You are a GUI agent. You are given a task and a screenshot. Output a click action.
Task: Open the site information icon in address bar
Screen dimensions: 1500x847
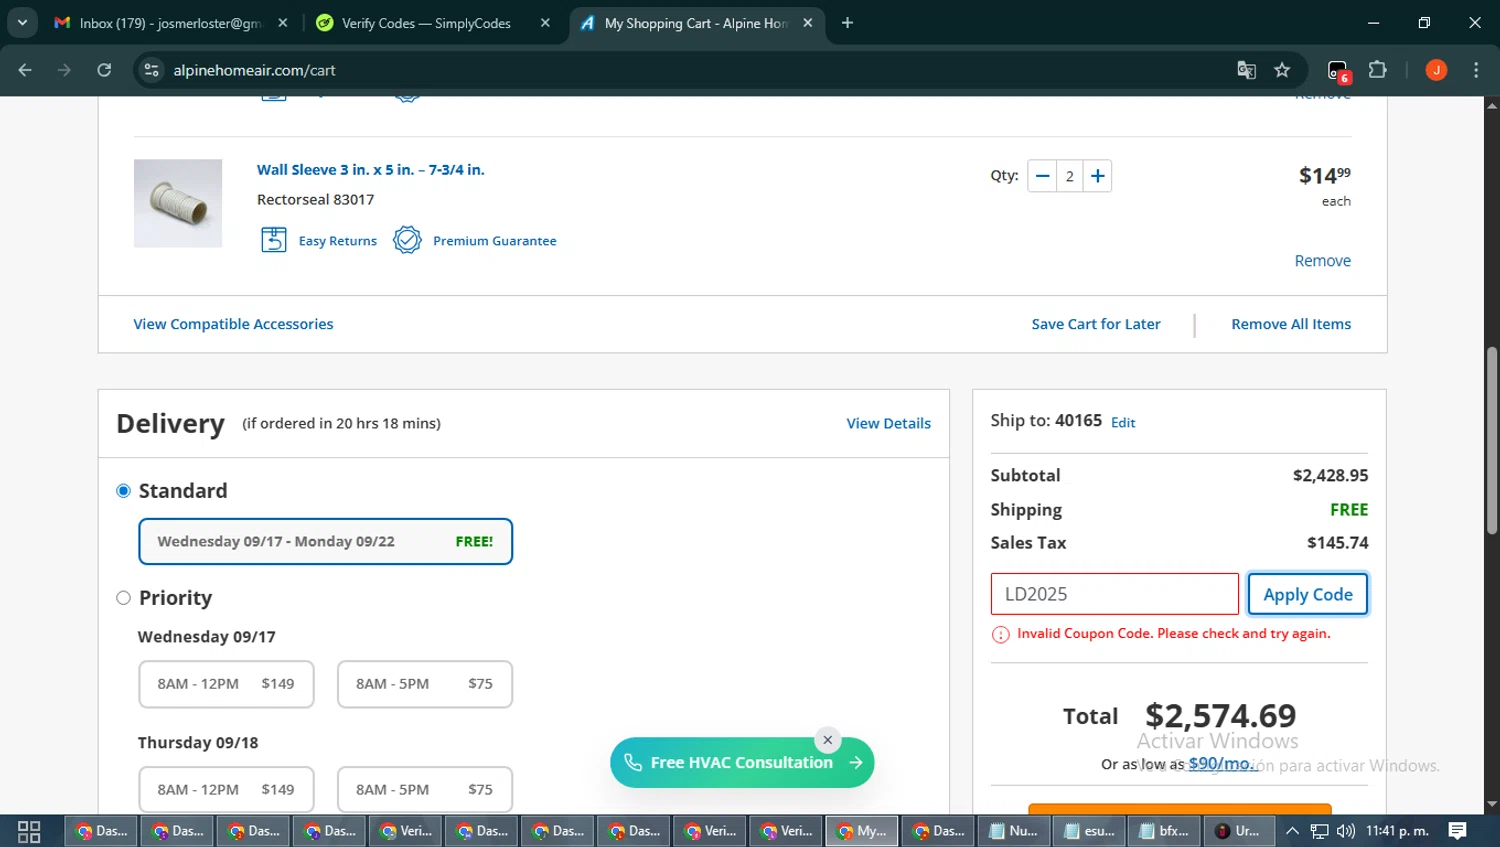[151, 70]
